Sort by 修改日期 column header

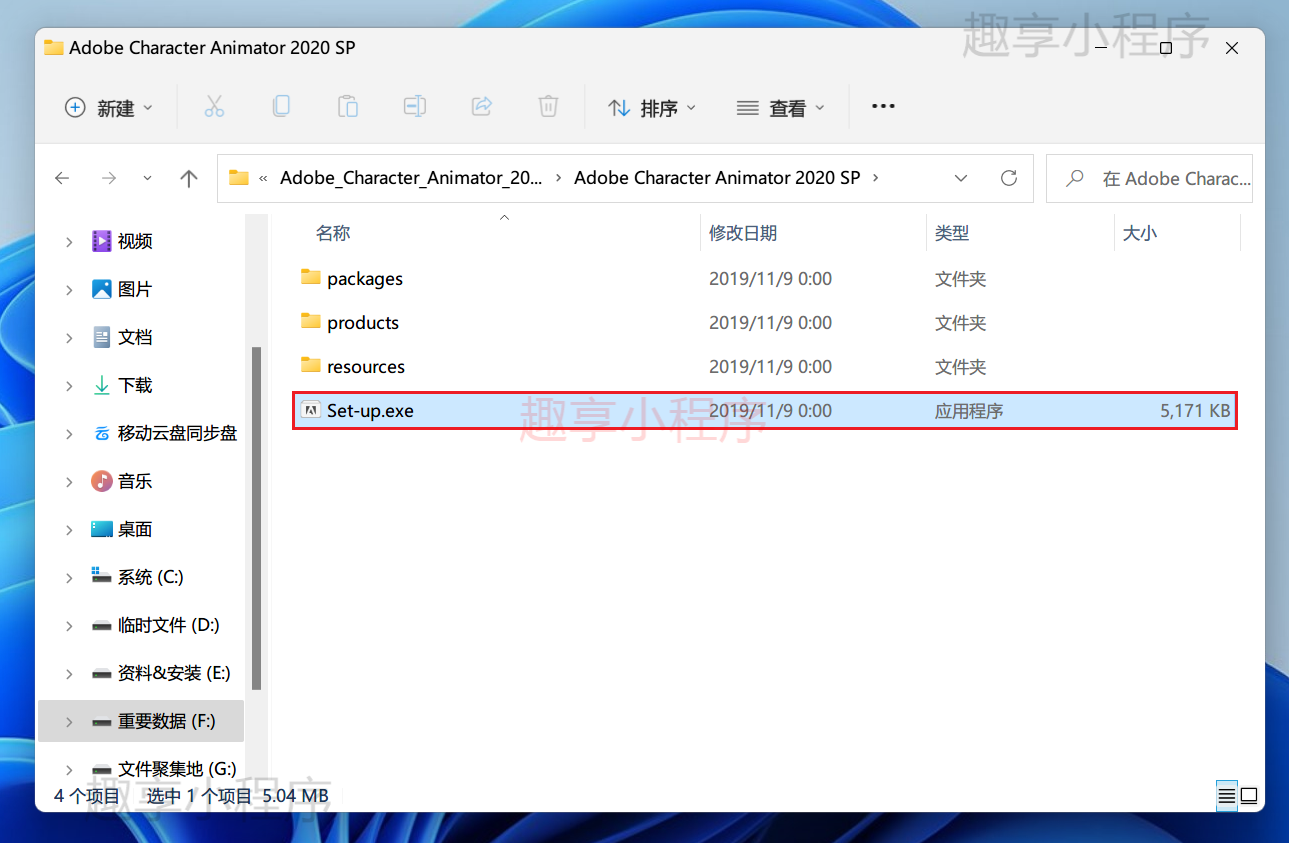point(743,233)
